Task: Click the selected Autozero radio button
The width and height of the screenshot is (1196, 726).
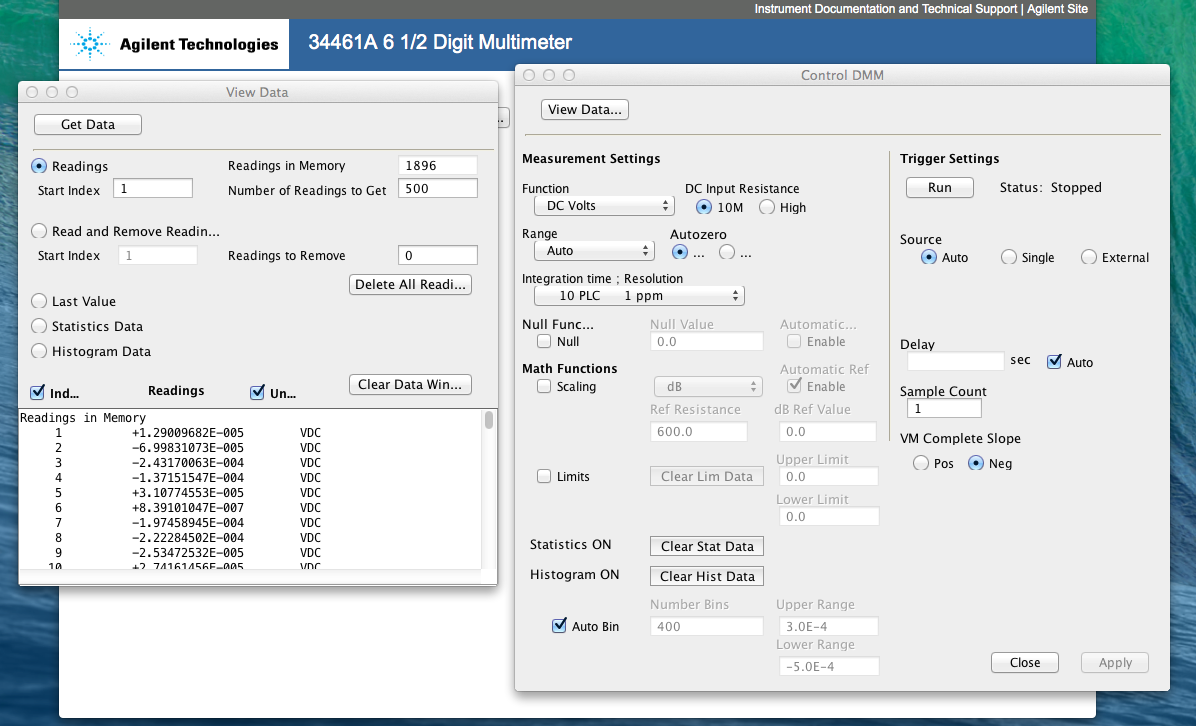Action: click(x=680, y=252)
